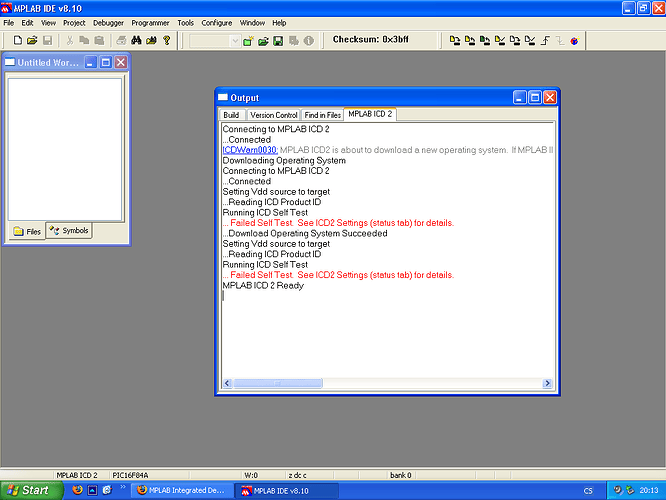
Task: Click the Checksum: 0x3bff display
Action: point(370,40)
